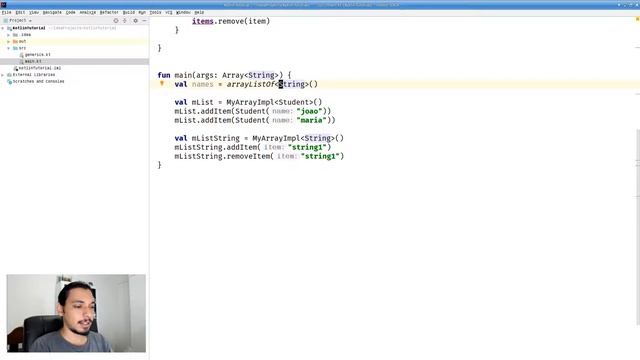Click the editor vertical scrollbar

coord(638,227)
